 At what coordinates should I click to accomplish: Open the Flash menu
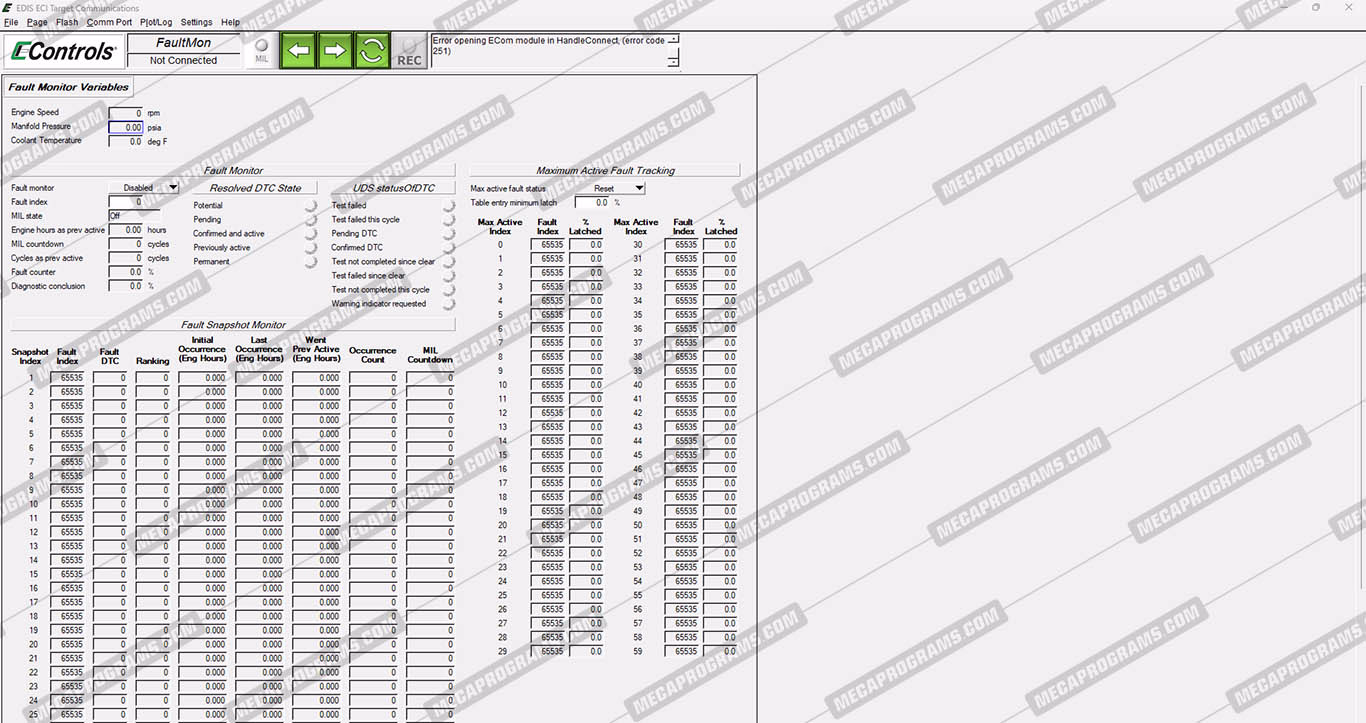point(67,22)
